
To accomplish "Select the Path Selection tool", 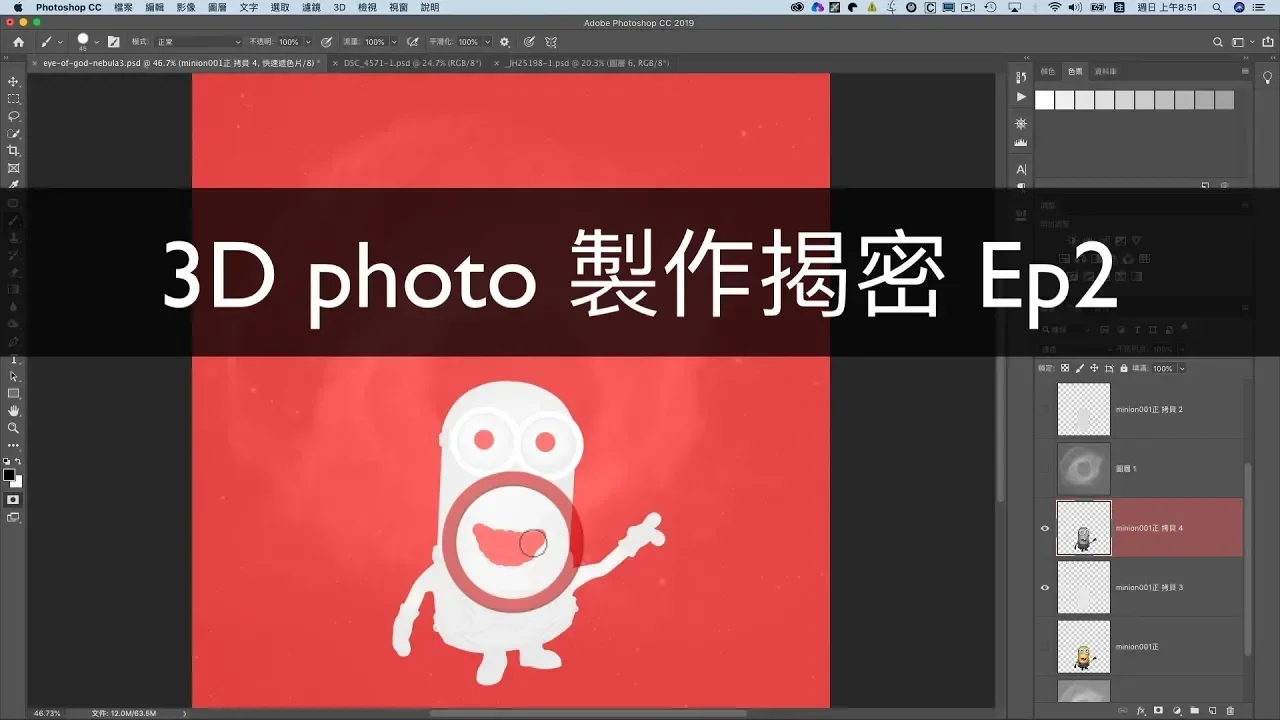I will tap(13, 377).
